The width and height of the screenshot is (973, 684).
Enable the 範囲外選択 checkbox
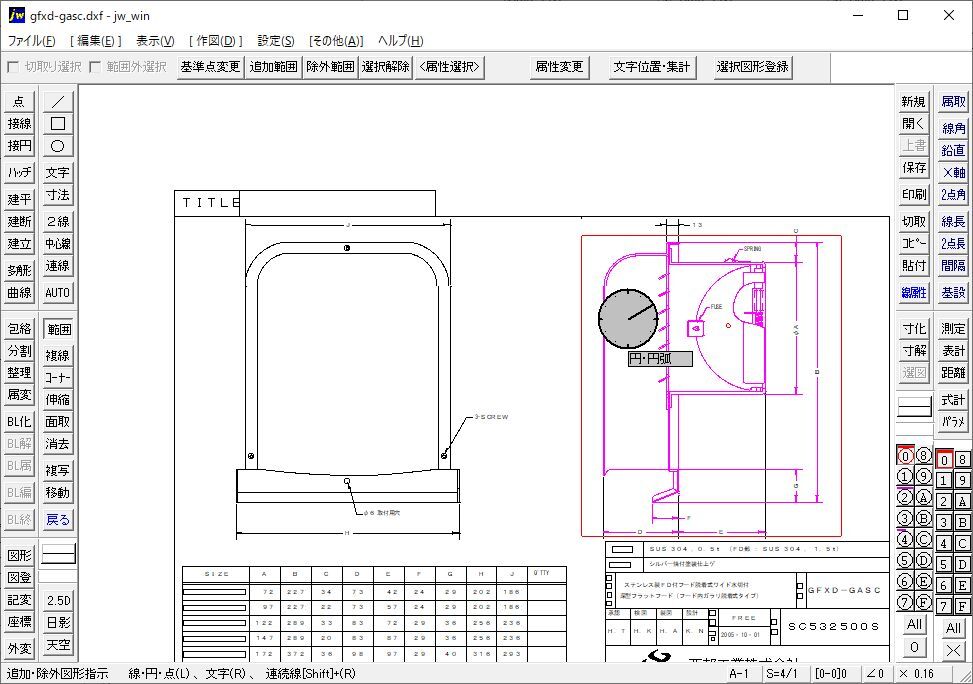[x=95, y=67]
